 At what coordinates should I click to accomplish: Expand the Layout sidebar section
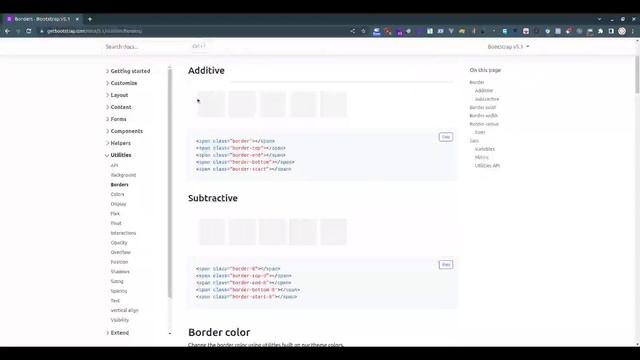click(117, 95)
